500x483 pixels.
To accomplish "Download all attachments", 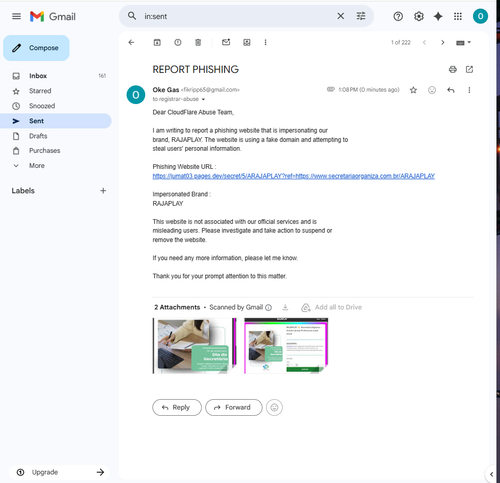I will point(285,307).
